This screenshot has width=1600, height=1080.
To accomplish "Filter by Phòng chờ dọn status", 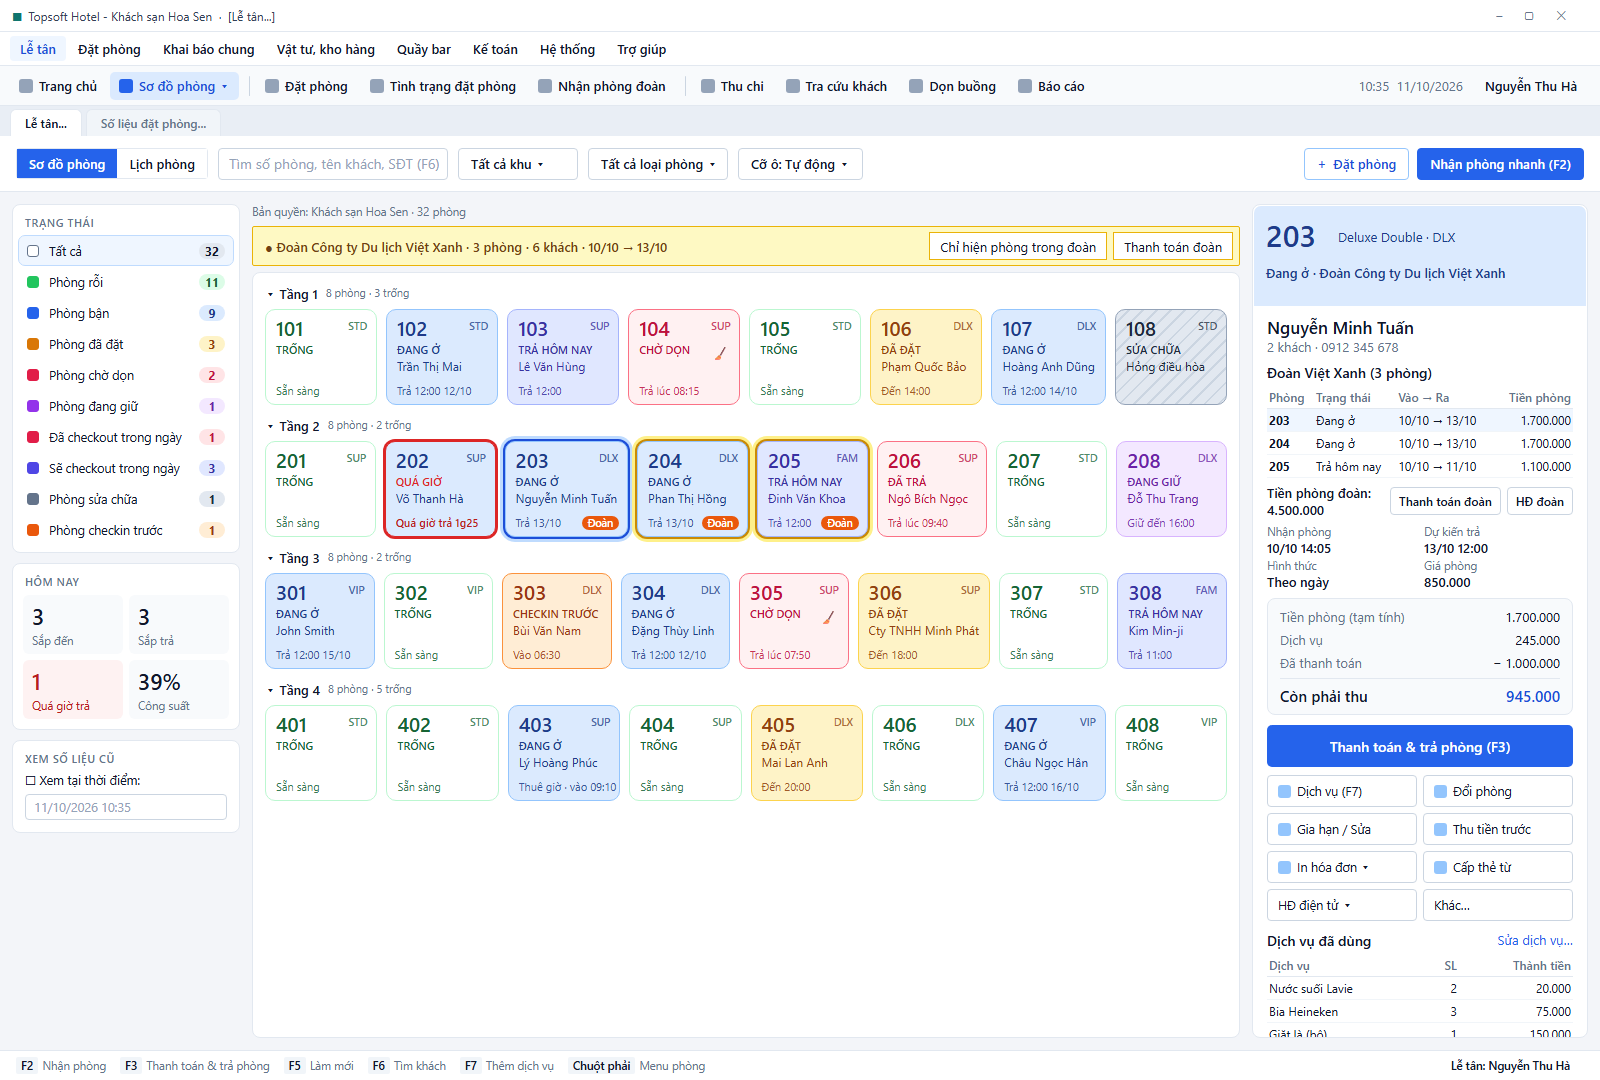I will [x=126, y=375].
